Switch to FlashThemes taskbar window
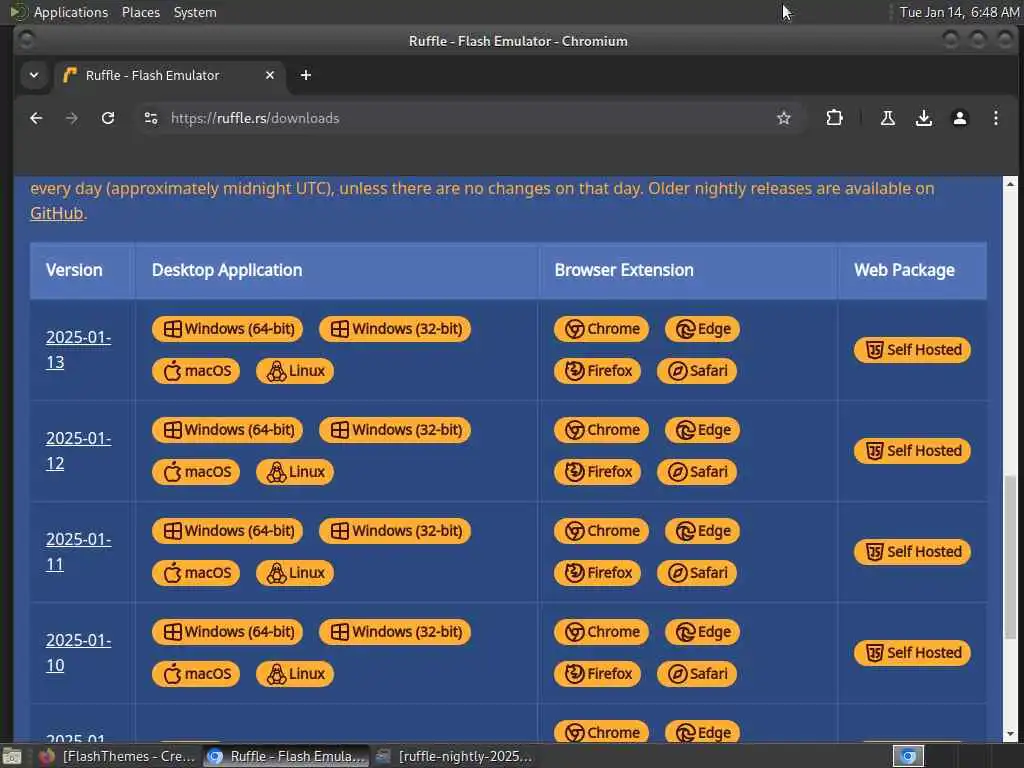This screenshot has width=1024, height=768. pyautogui.click(x=118, y=756)
